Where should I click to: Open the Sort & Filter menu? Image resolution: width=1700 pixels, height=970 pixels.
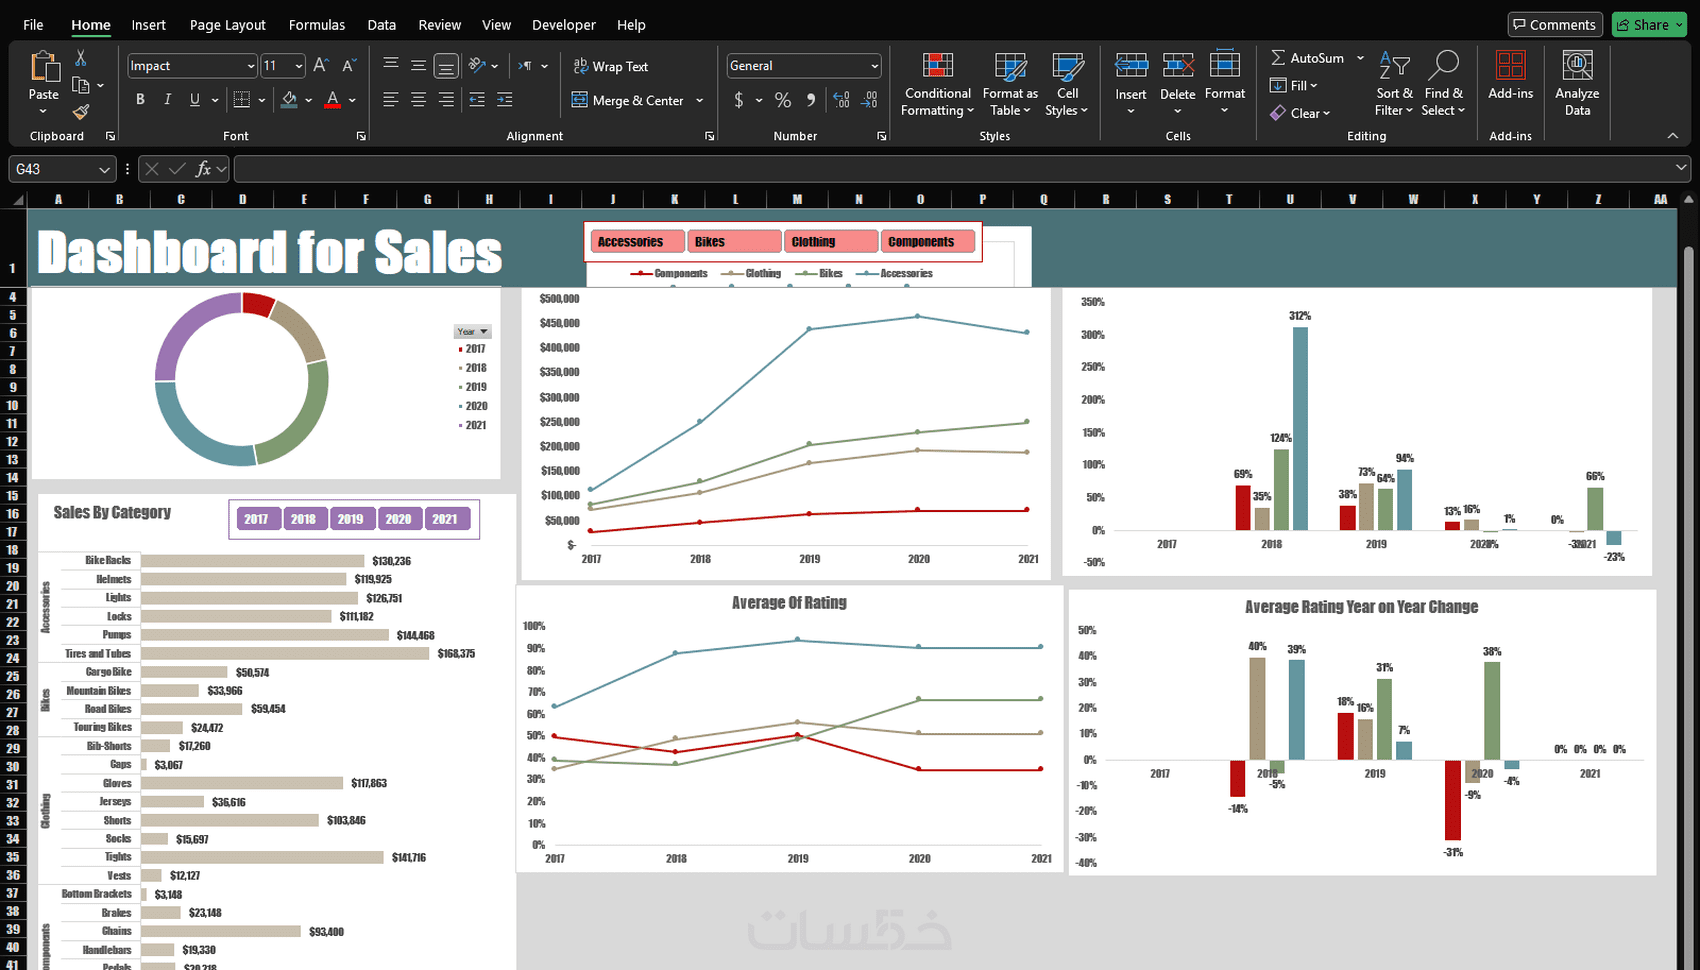(x=1394, y=84)
